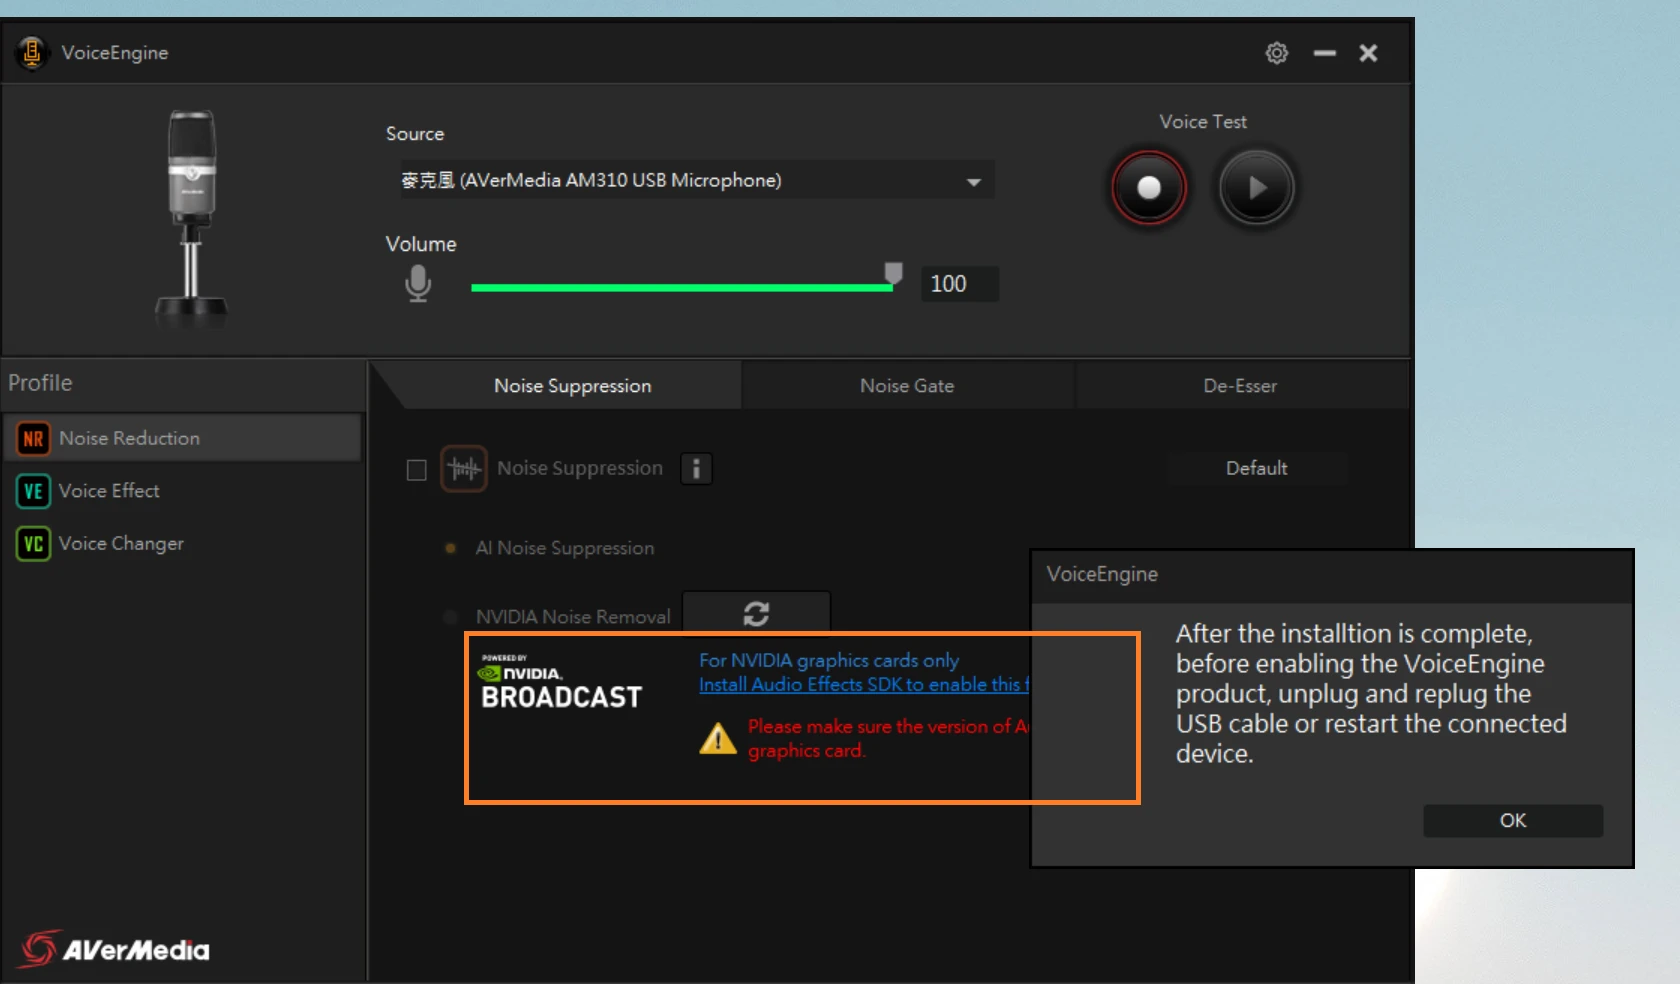Select the AI Noise Suppression radio option
Viewport: 1680px width, 984px height.
click(450, 548)
